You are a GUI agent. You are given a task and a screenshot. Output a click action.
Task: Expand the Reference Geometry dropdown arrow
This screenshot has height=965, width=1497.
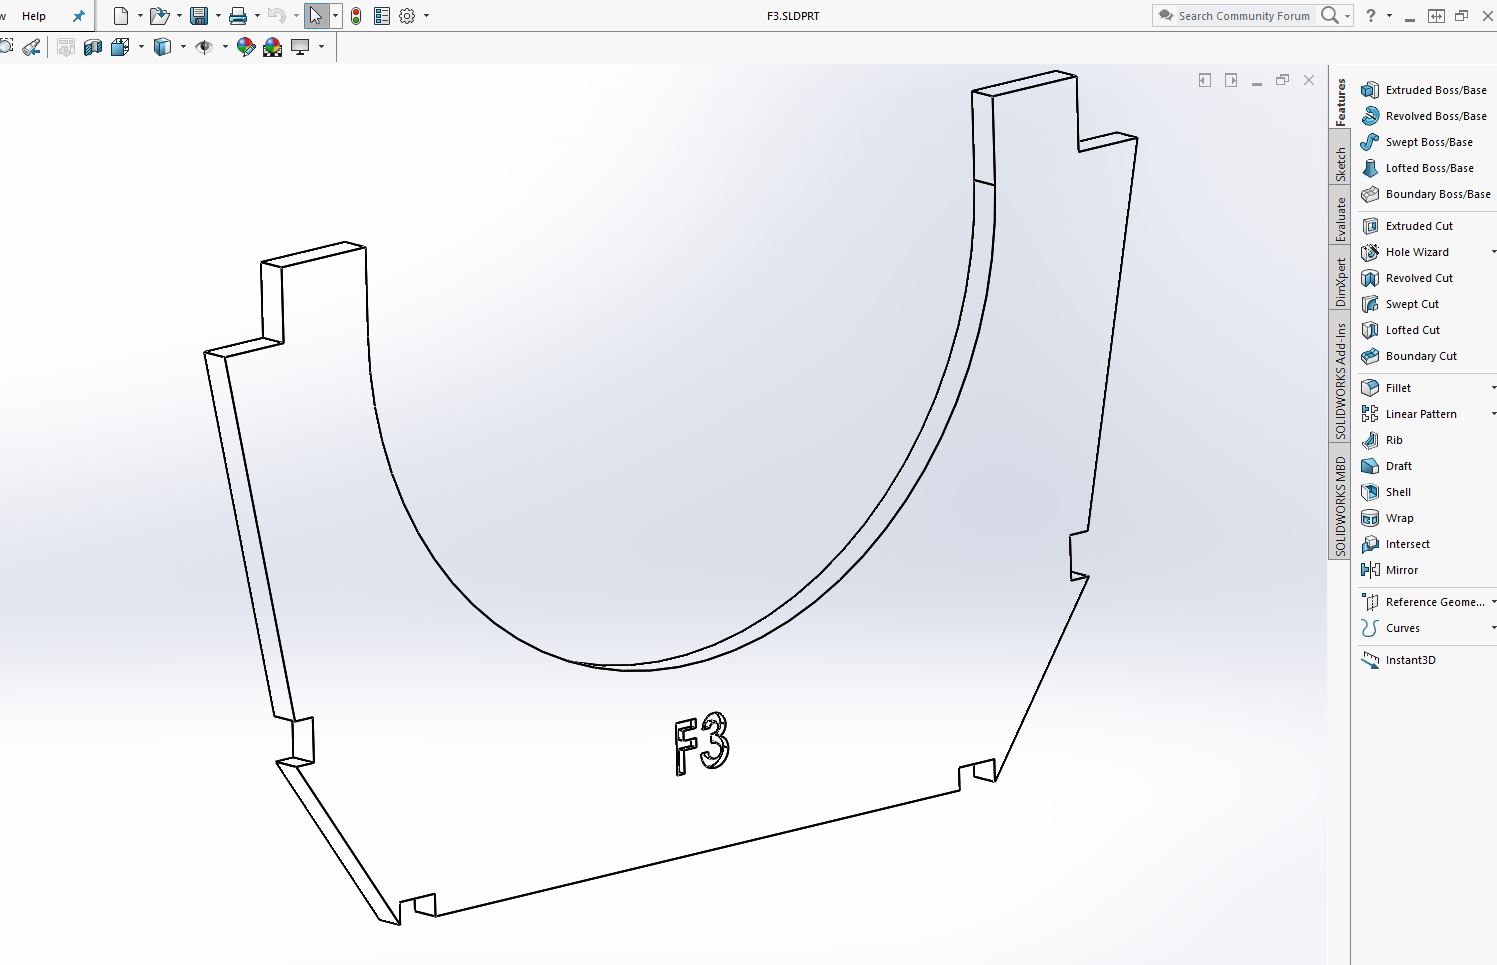coord(1493,602)
